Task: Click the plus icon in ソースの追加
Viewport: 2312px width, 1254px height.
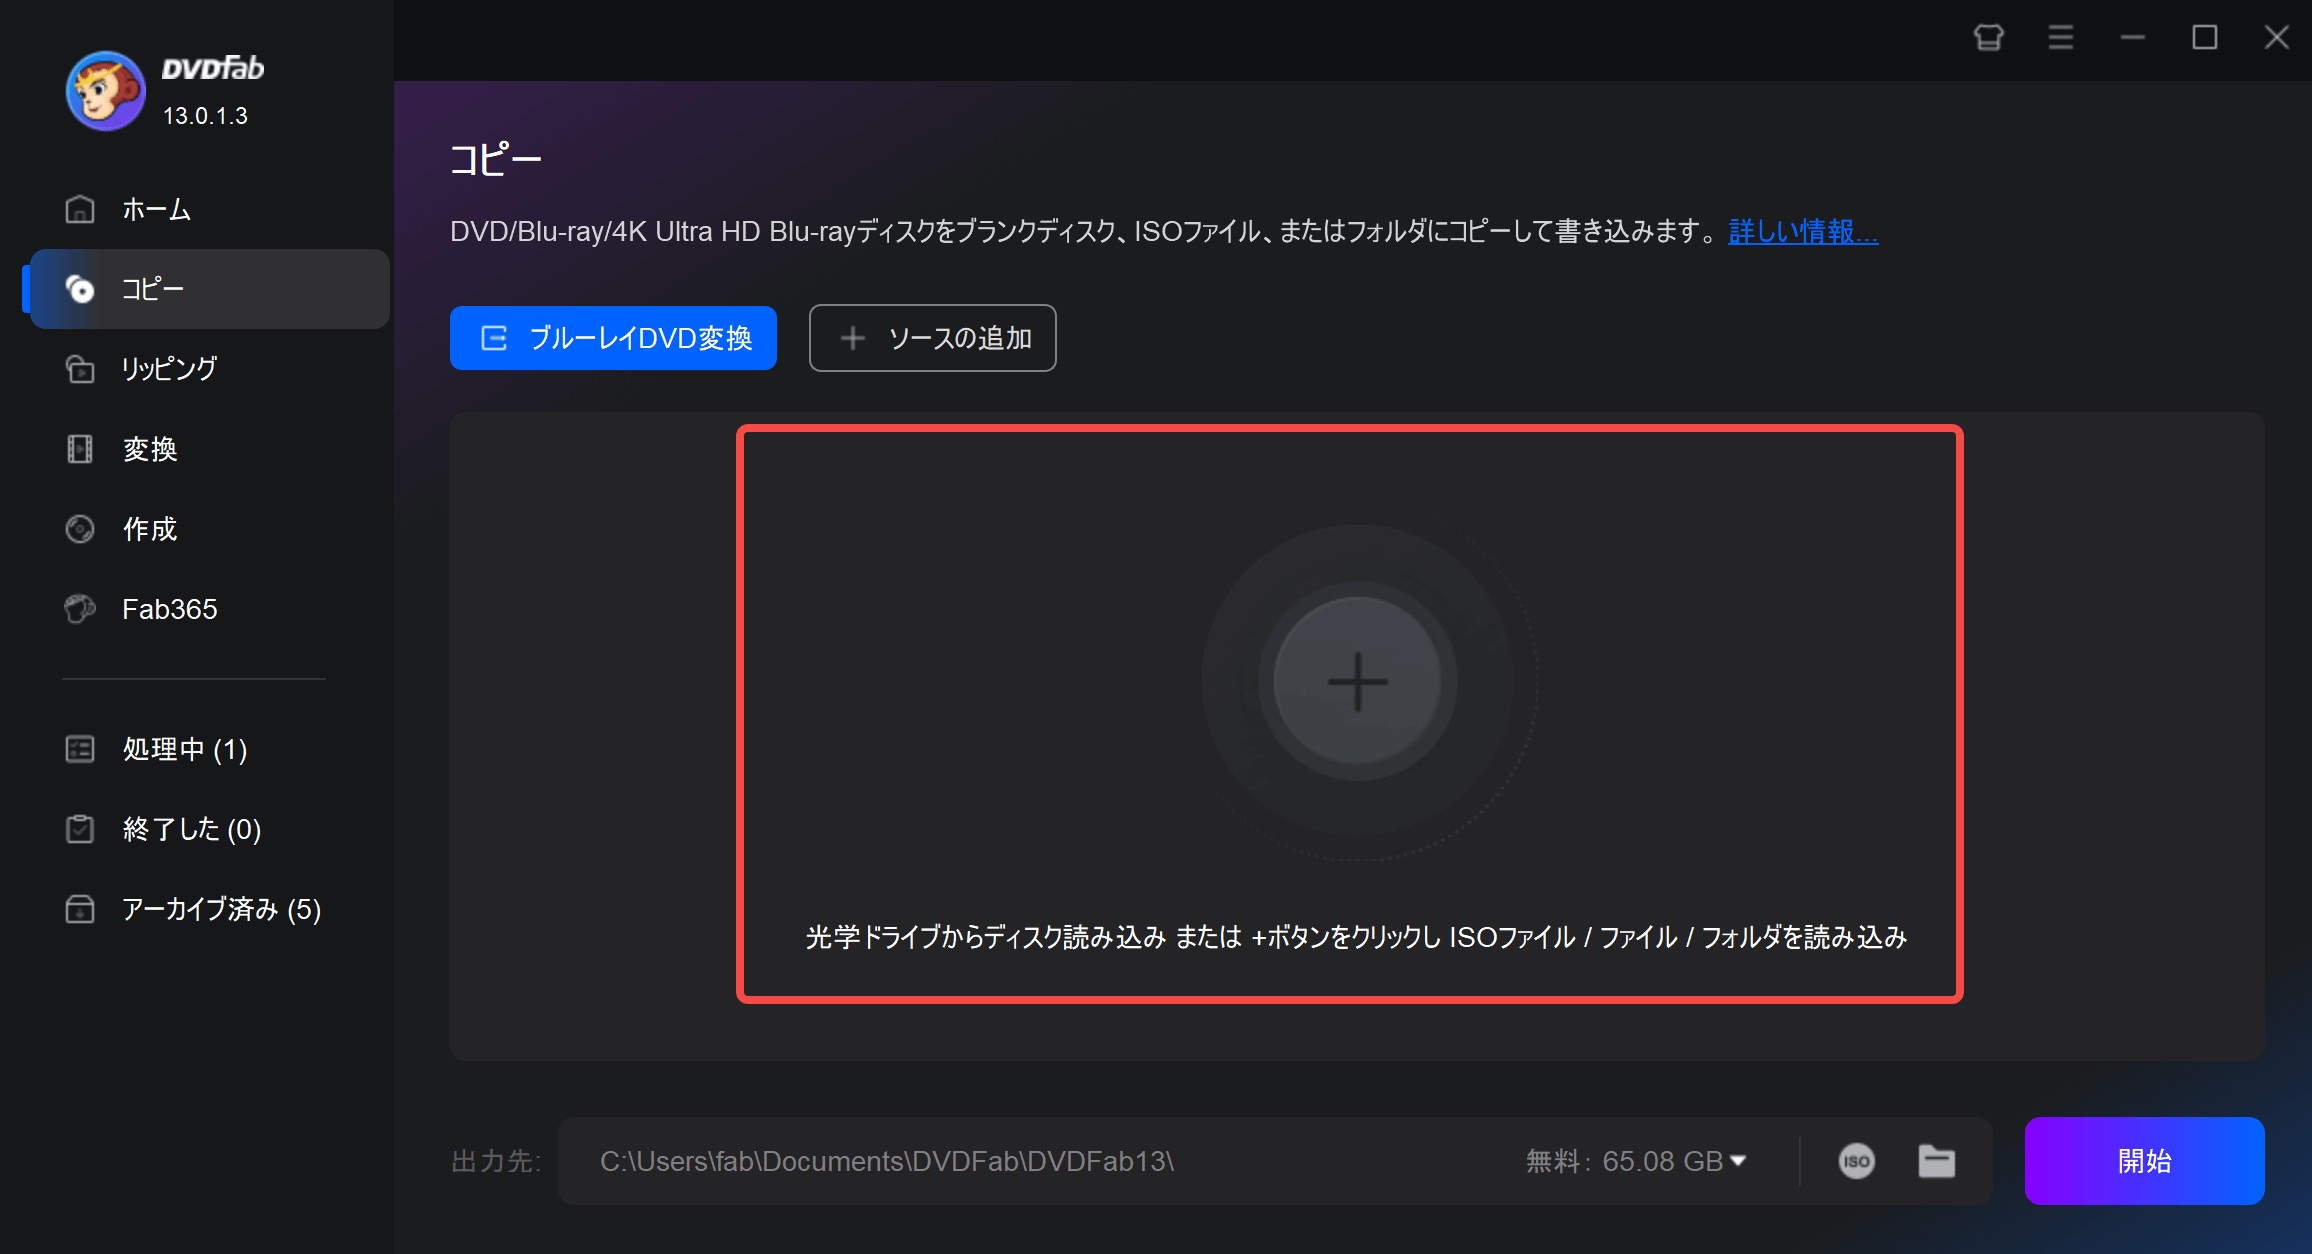Action: [852, 338]
